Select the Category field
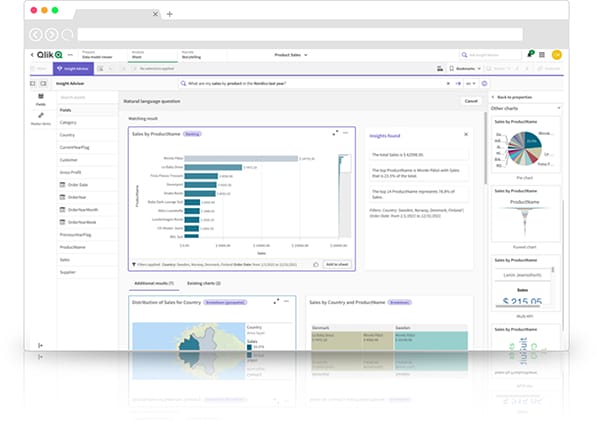This screenshot has width=596, height=429. coord(87,122)
